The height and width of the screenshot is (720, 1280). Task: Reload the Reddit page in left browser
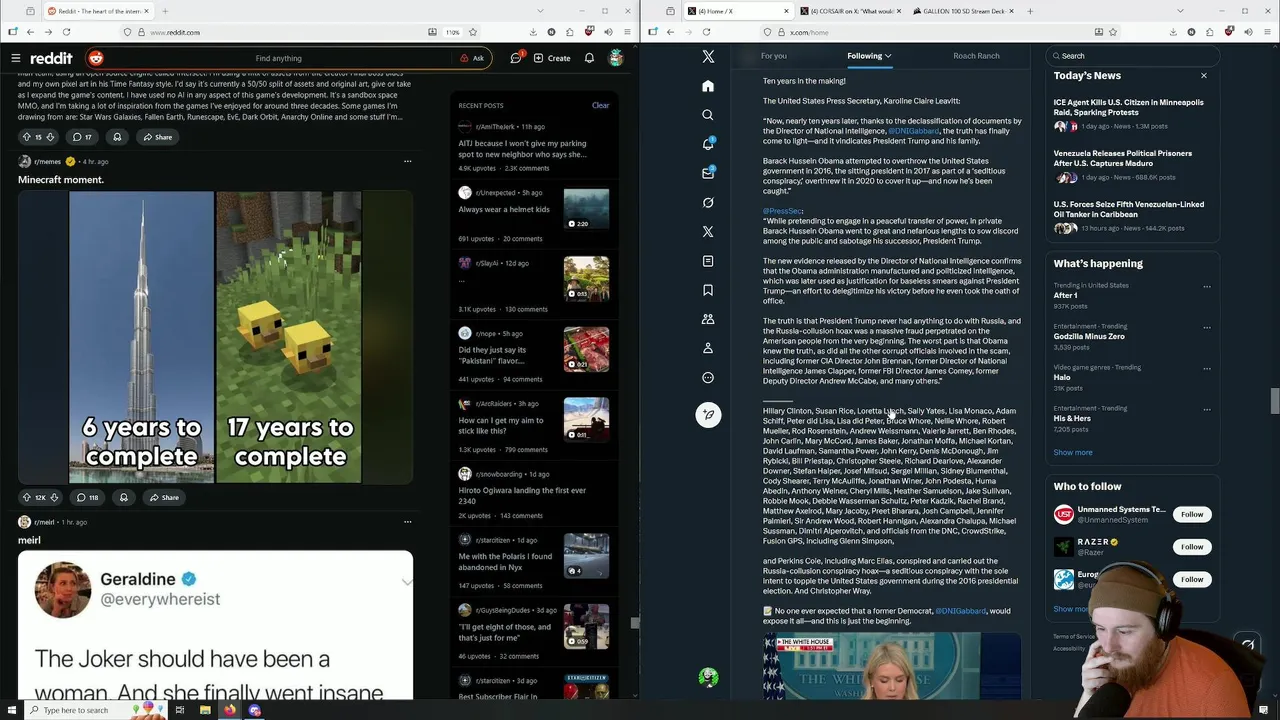pyautogui.click(x=66, y=32)
